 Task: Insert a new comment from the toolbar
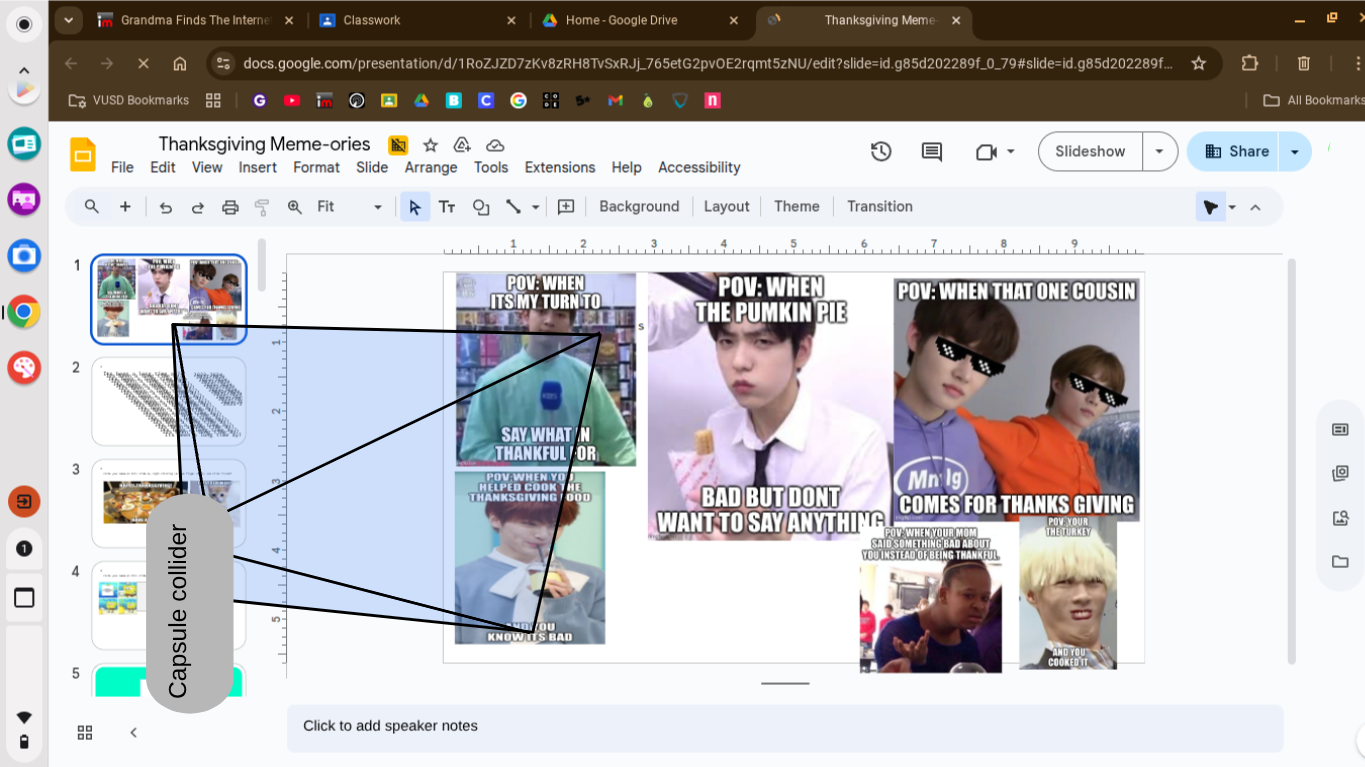565,206
